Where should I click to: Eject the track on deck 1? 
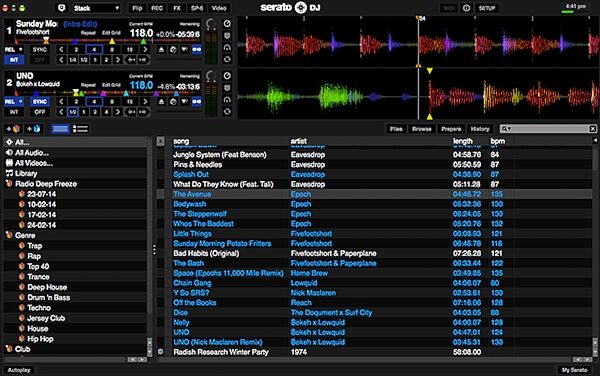pyautogui.click(x=161, y=50)
